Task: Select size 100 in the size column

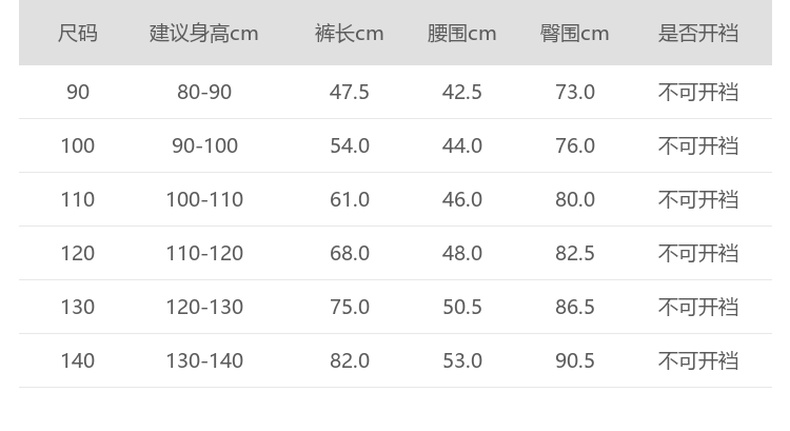Action: point(77,146)
